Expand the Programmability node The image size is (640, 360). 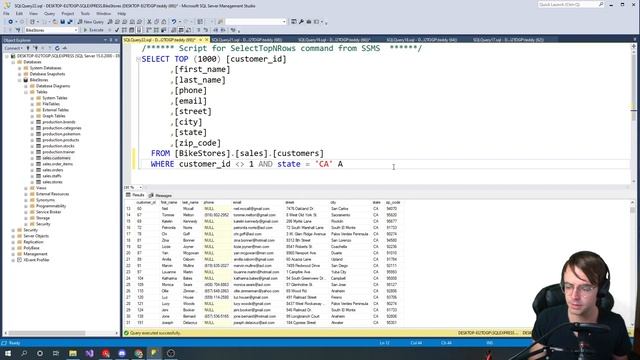point(26,206)
